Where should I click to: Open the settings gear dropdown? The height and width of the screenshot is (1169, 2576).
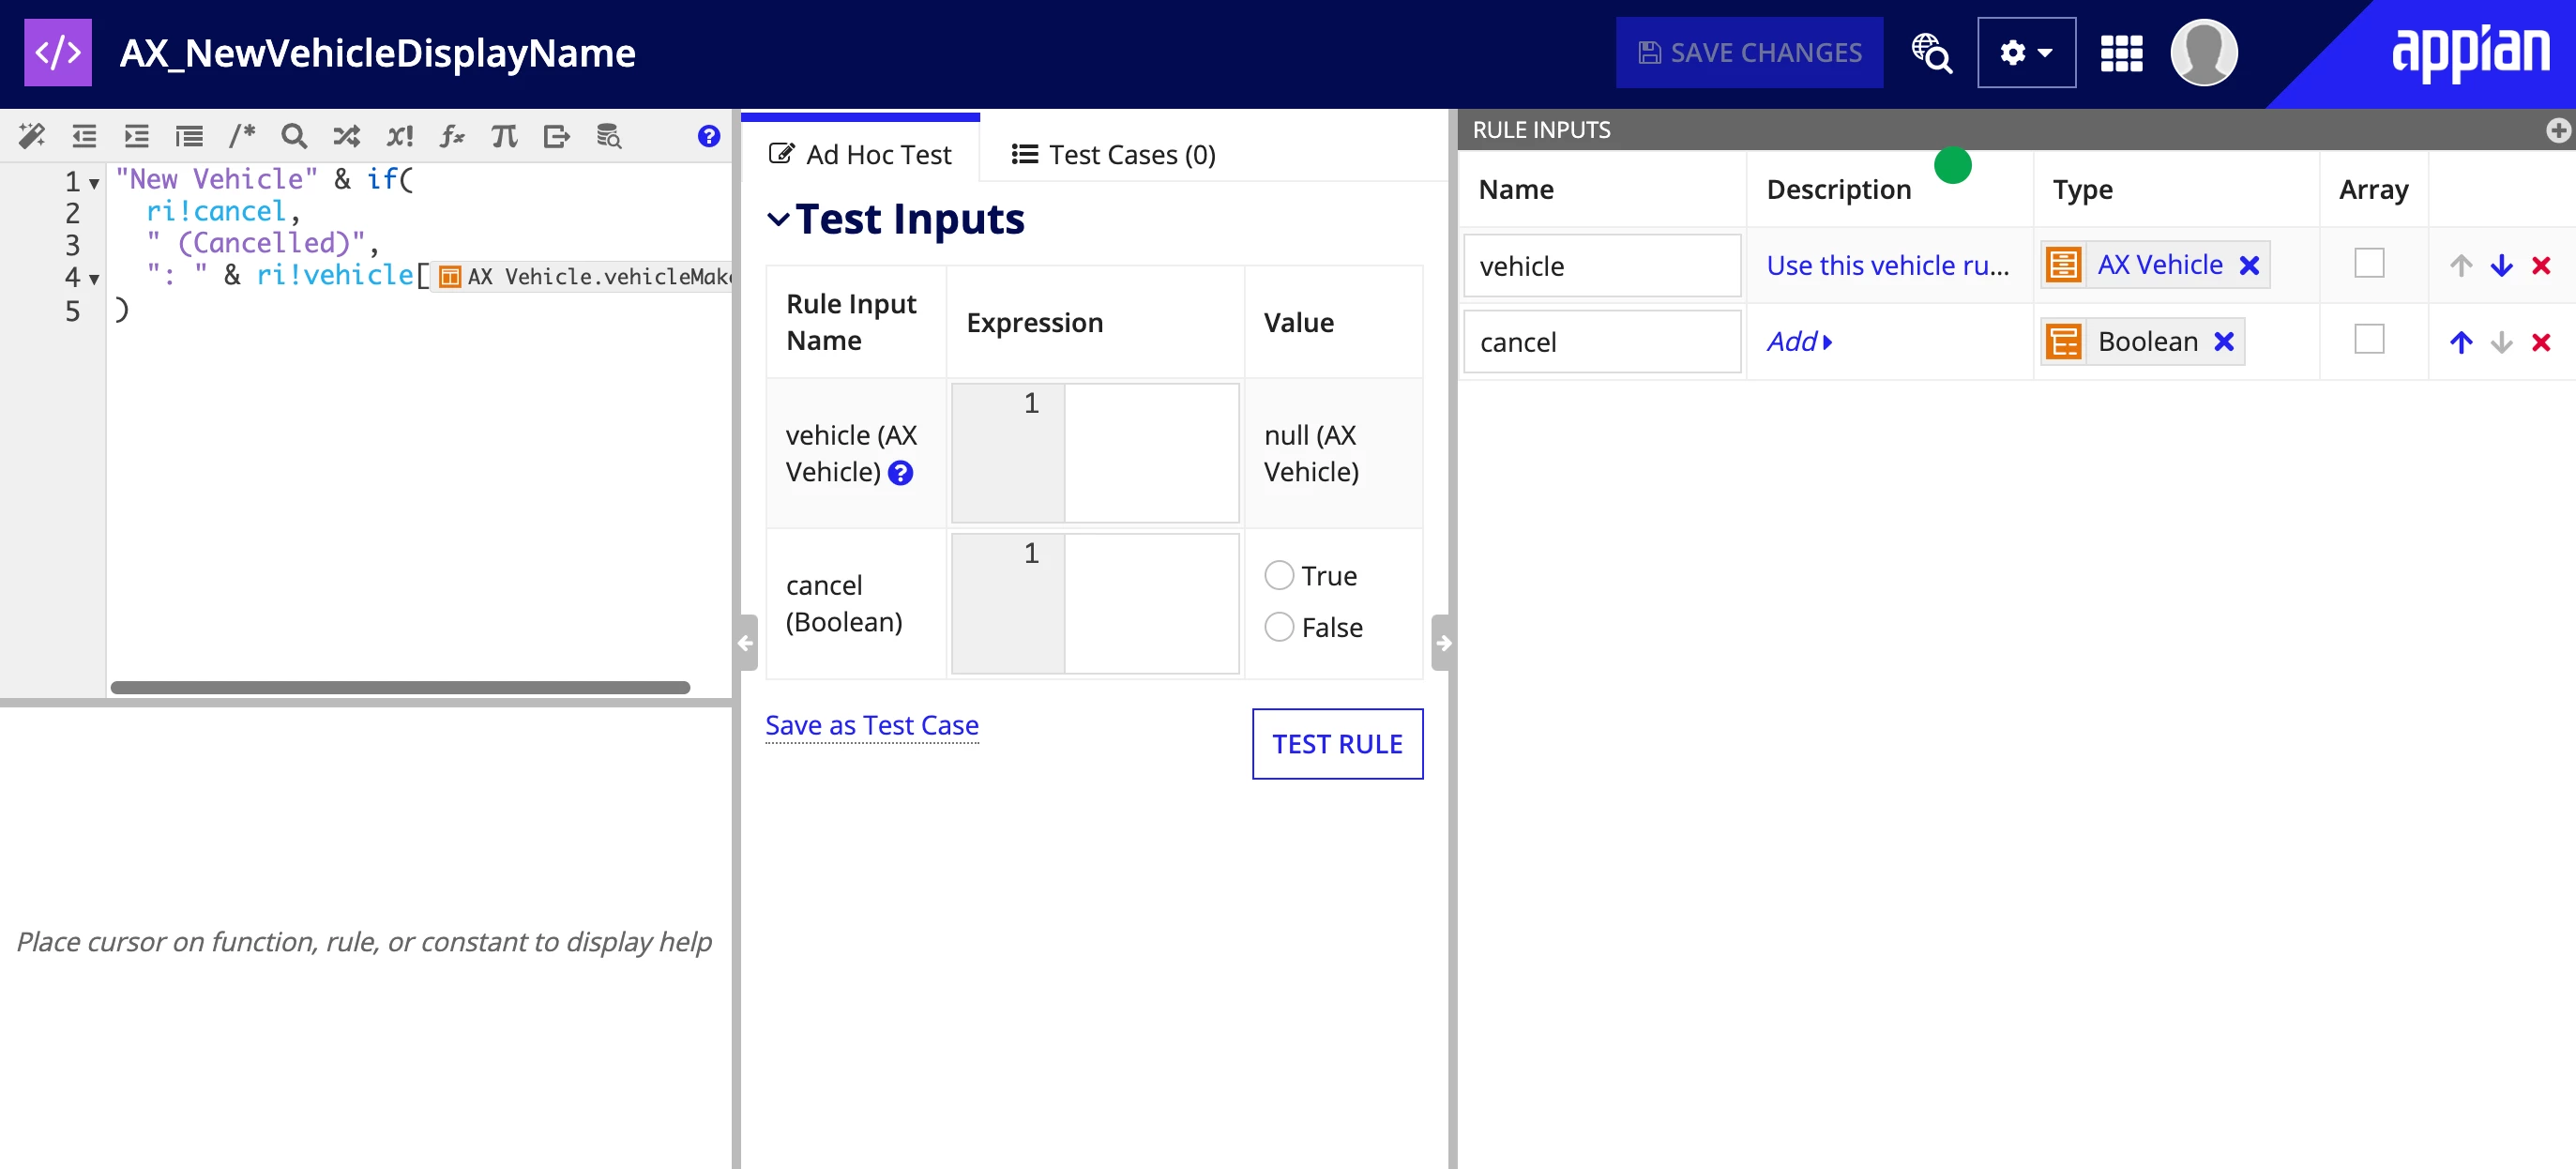click(x=2026, y=52)
